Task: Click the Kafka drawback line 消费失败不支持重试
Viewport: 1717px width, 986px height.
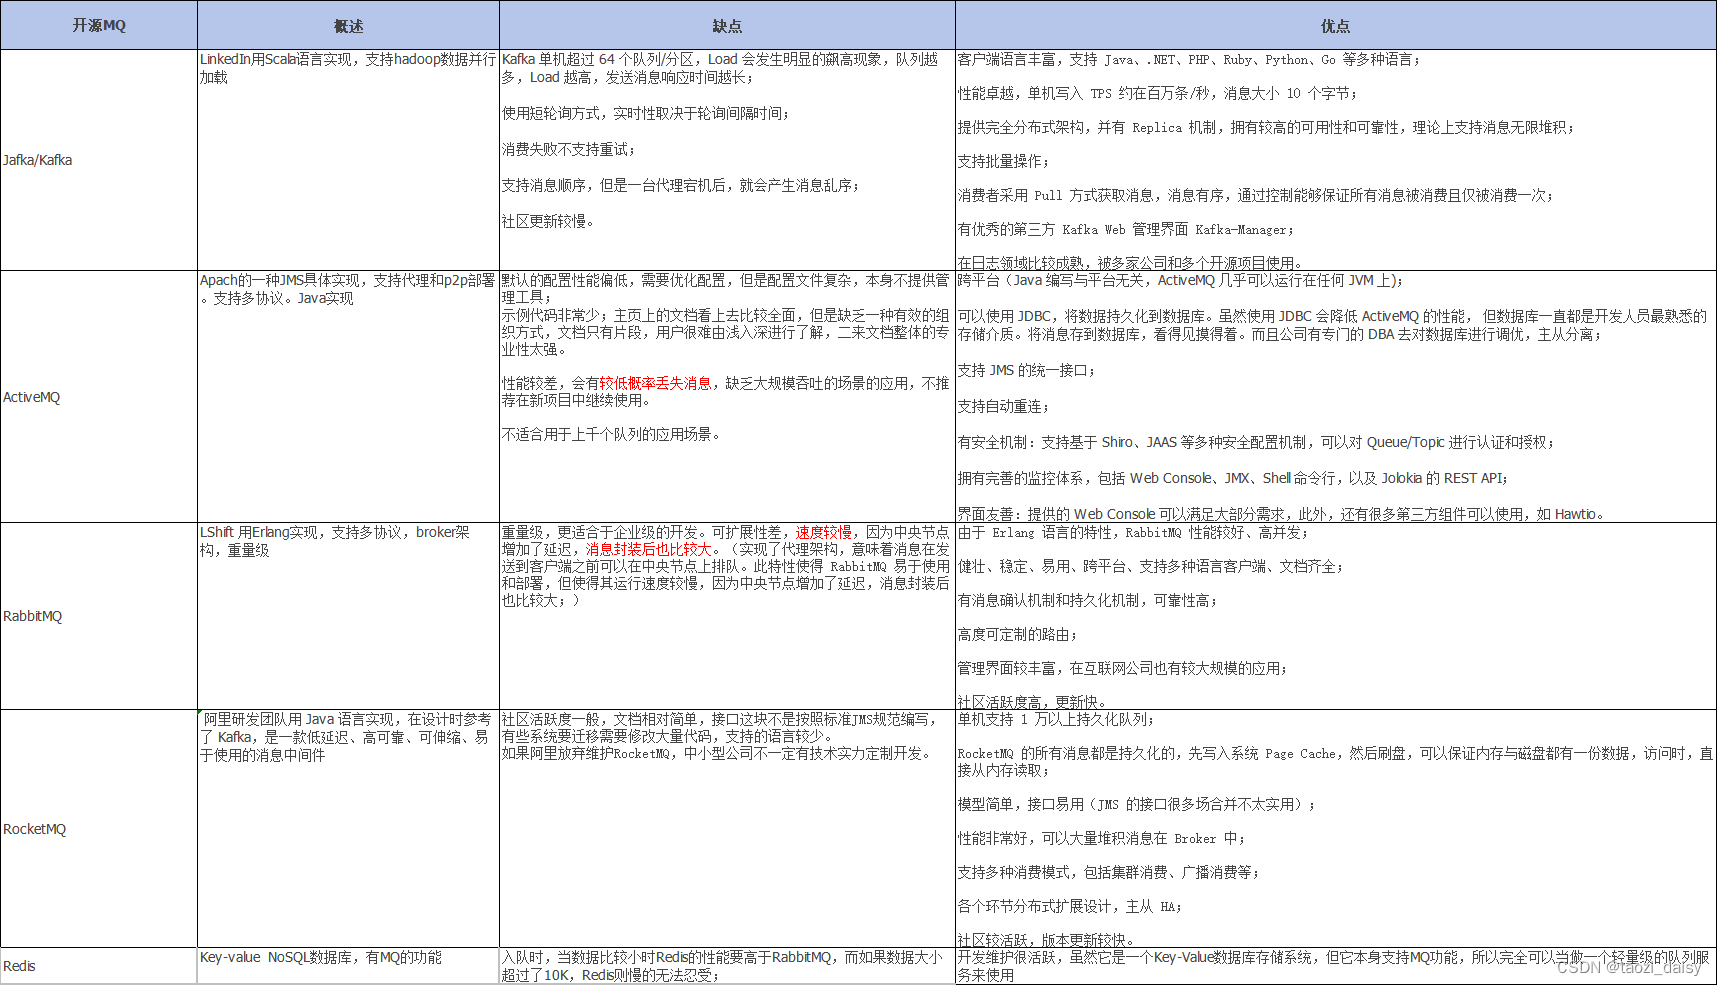Action: click(x=568, y=149)
